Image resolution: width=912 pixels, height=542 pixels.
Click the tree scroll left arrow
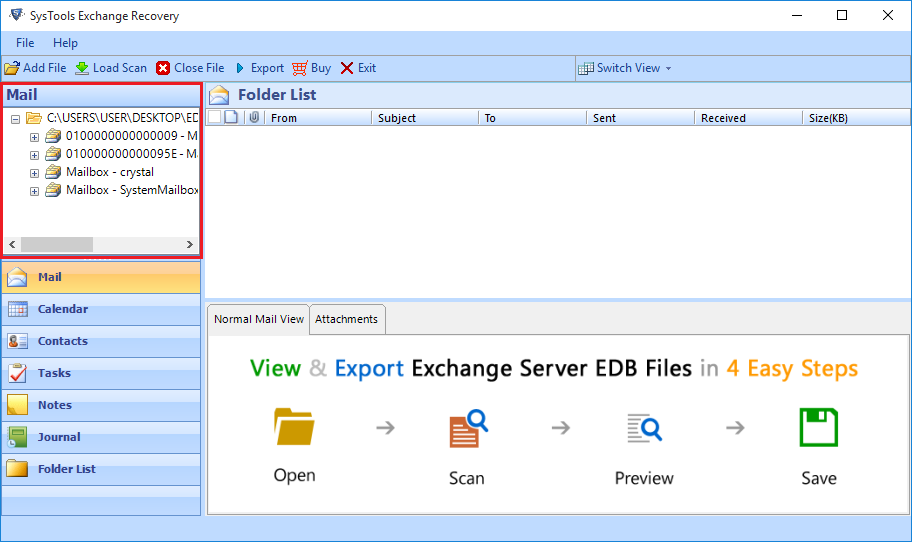[12, 244]
